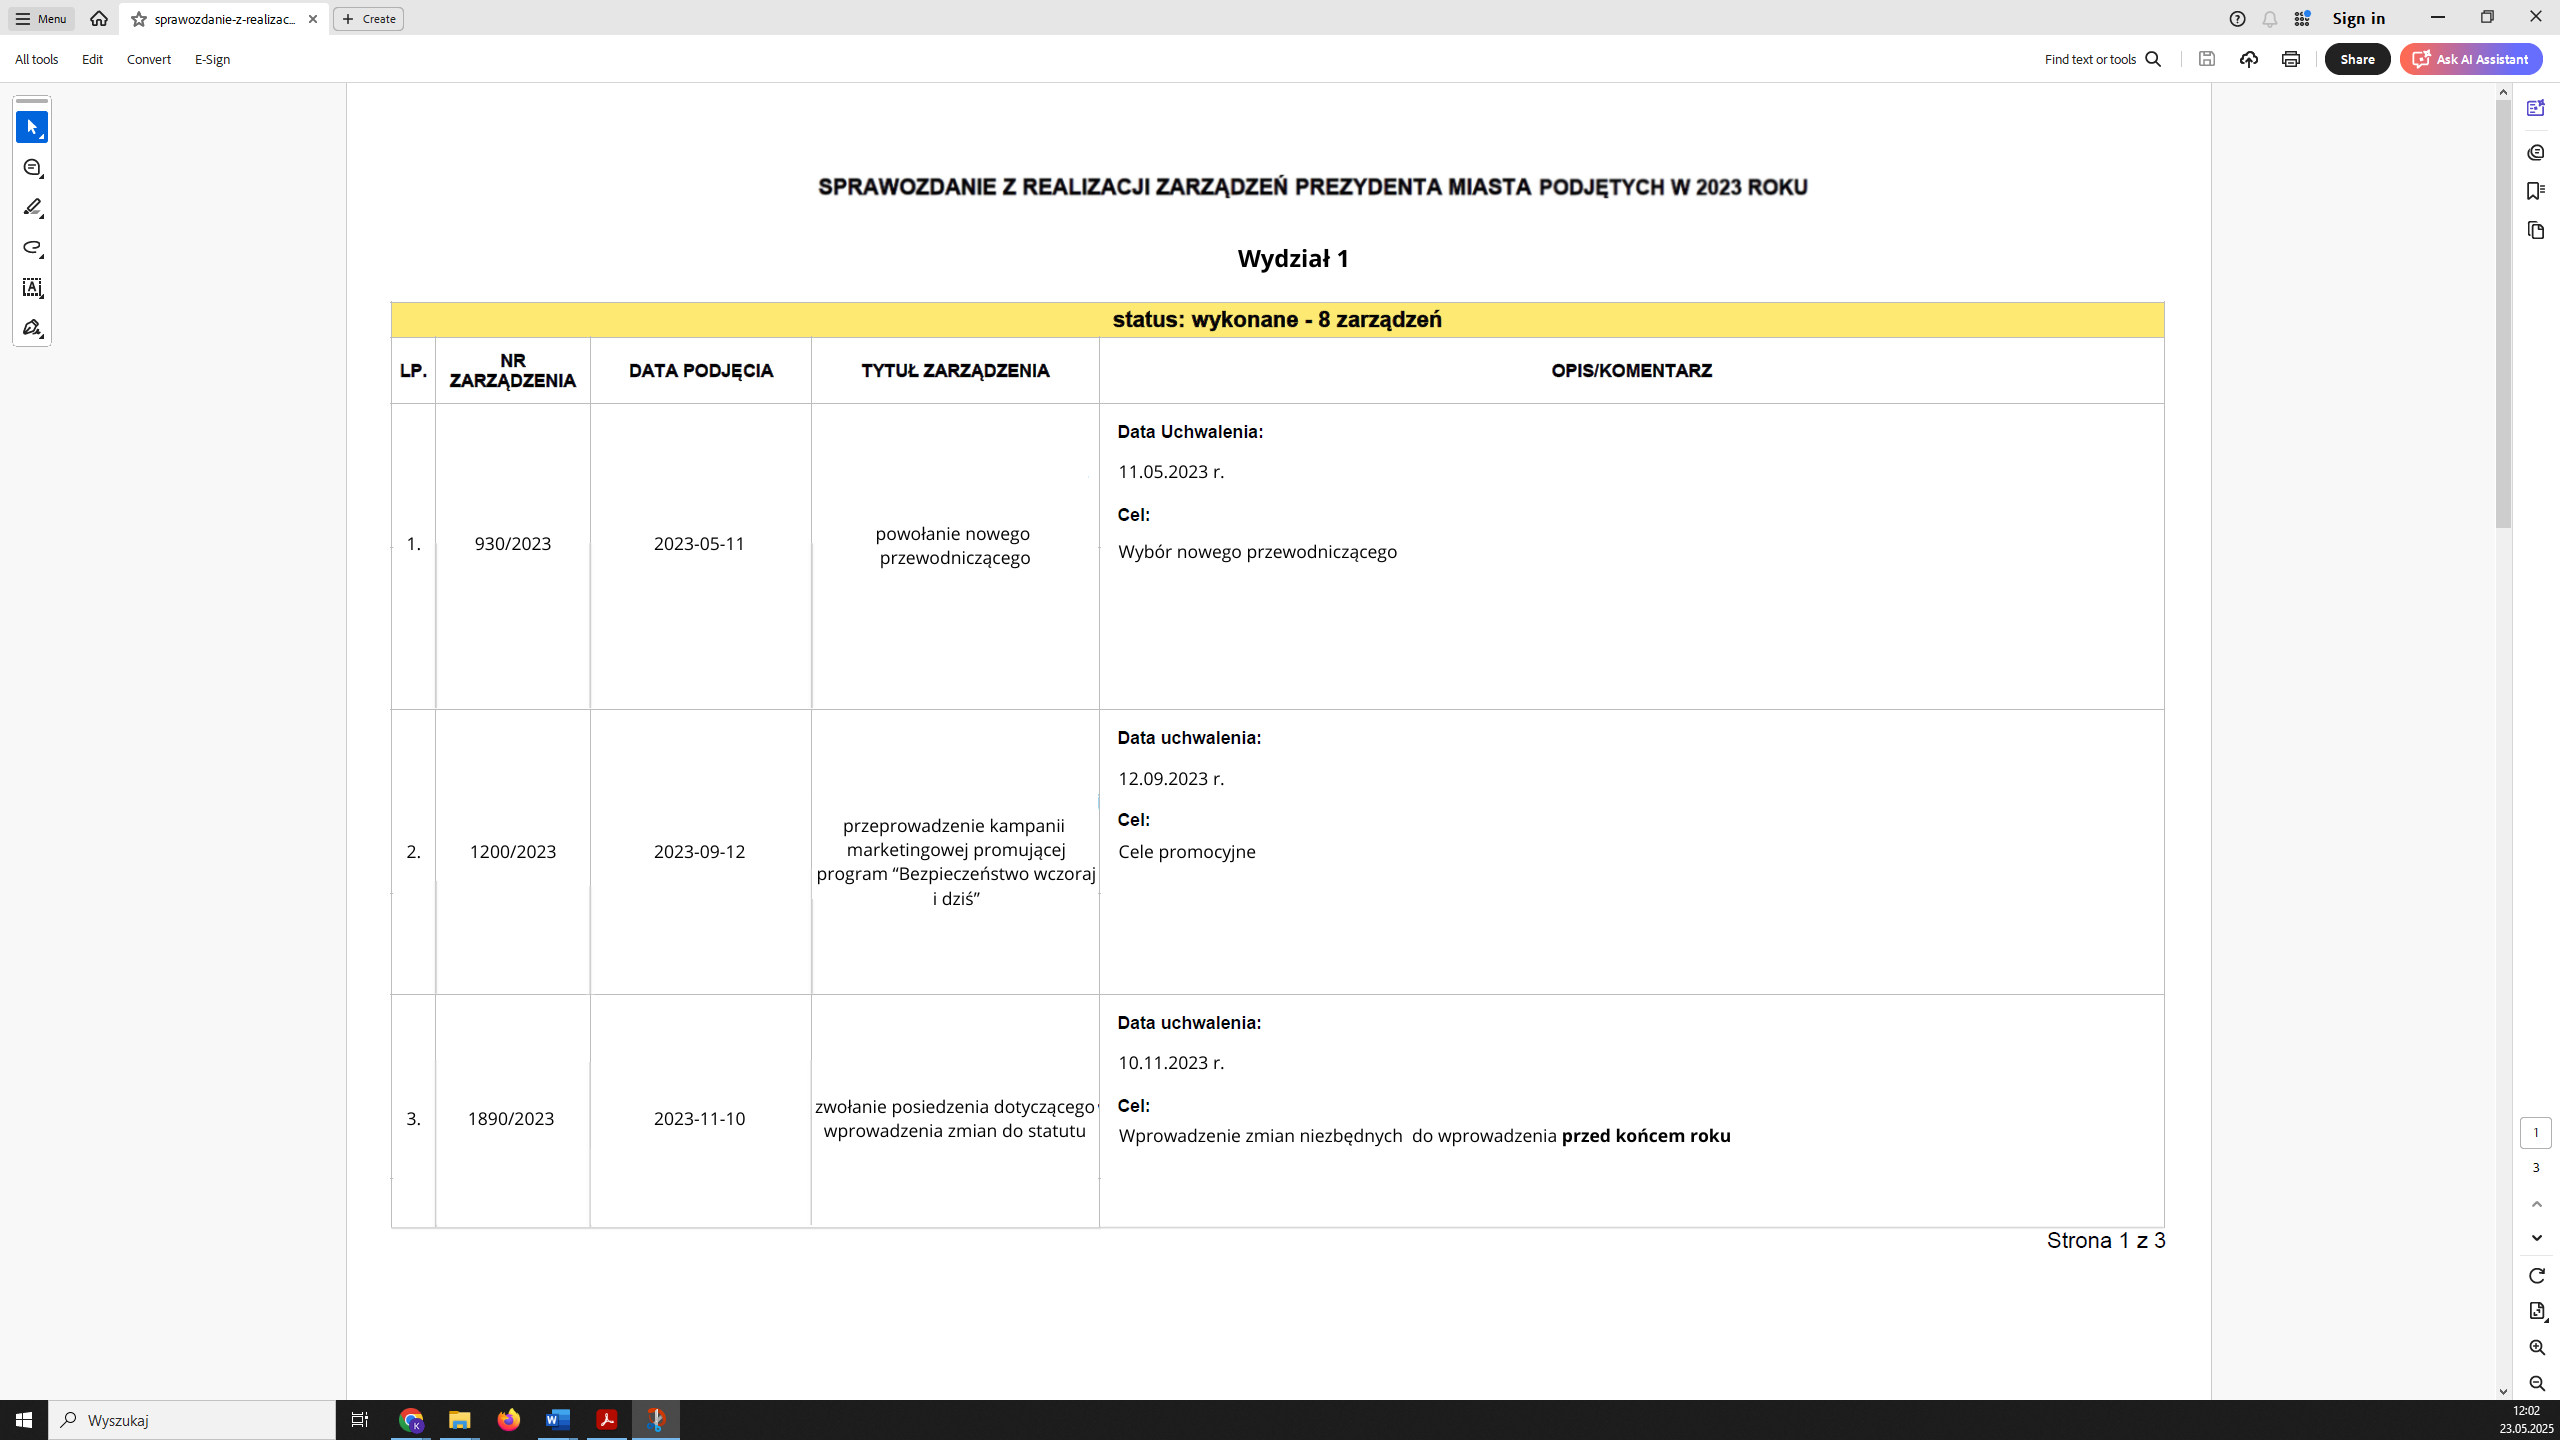
Task: Select the Add text box tool
Action: click(32, 288)
